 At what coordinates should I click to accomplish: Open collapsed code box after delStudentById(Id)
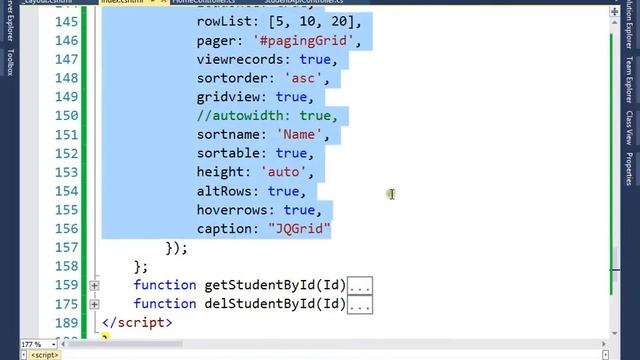pos(360,304)
